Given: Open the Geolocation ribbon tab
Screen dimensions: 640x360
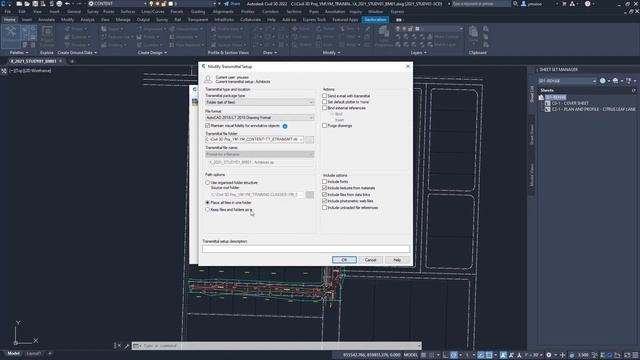Looking at the screenshot, I should tap(375, 20).
